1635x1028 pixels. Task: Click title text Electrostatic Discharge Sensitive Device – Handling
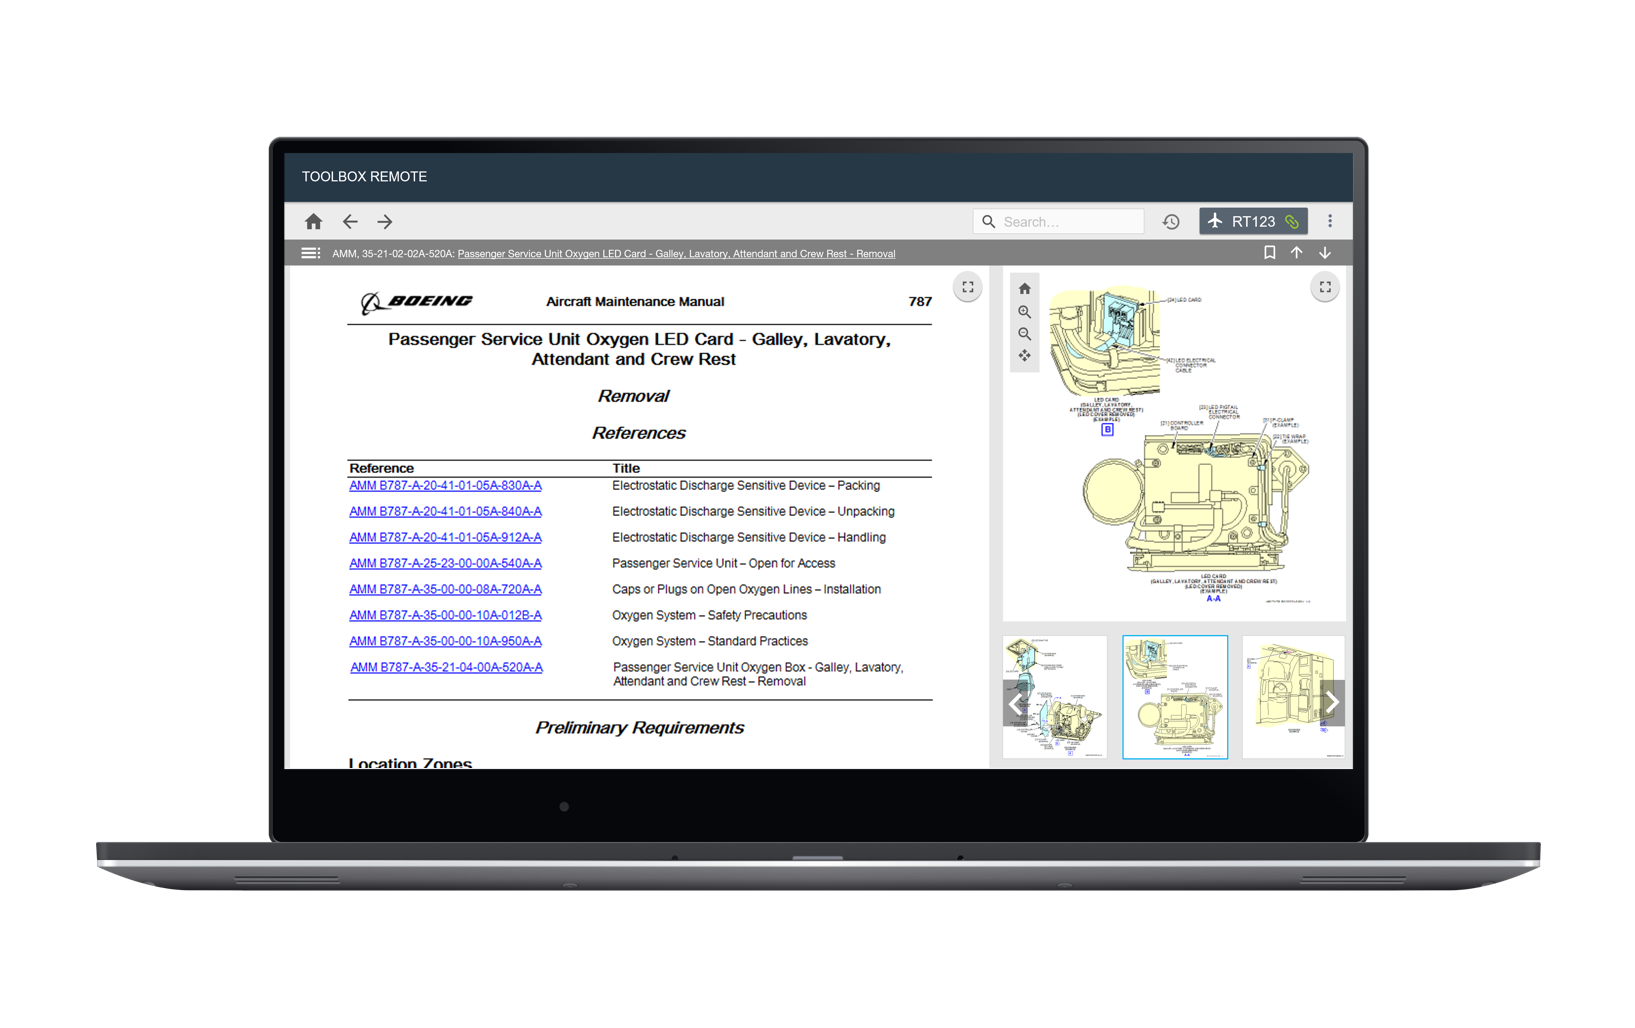coord(749,538)
